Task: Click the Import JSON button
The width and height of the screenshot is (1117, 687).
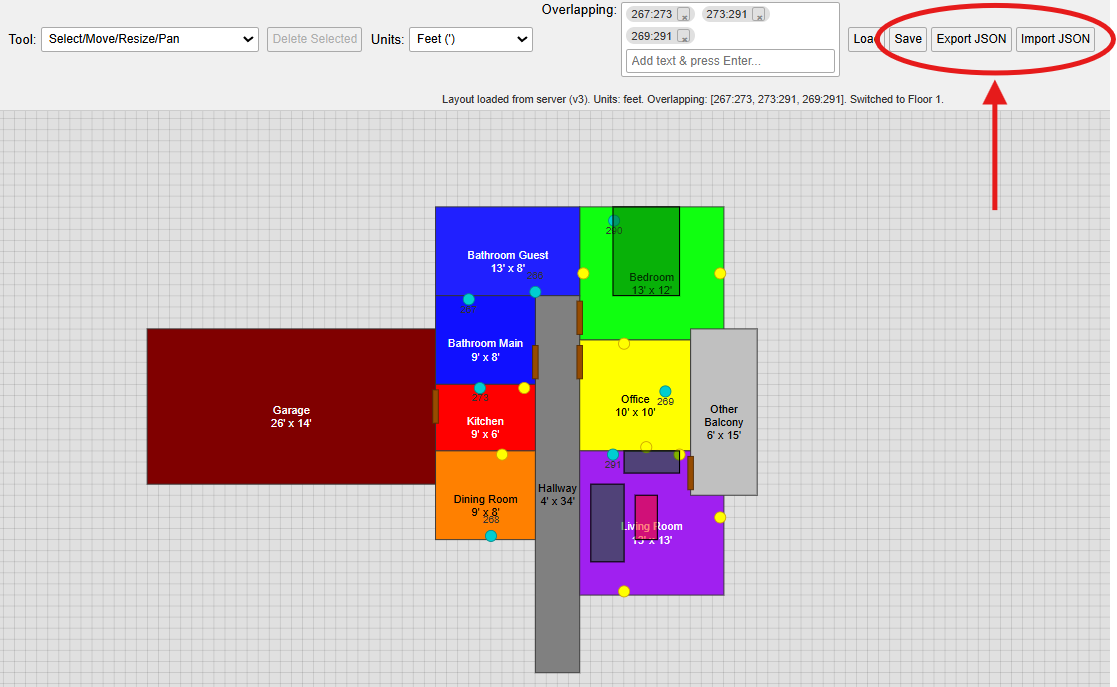Action: coord(1056,39)
